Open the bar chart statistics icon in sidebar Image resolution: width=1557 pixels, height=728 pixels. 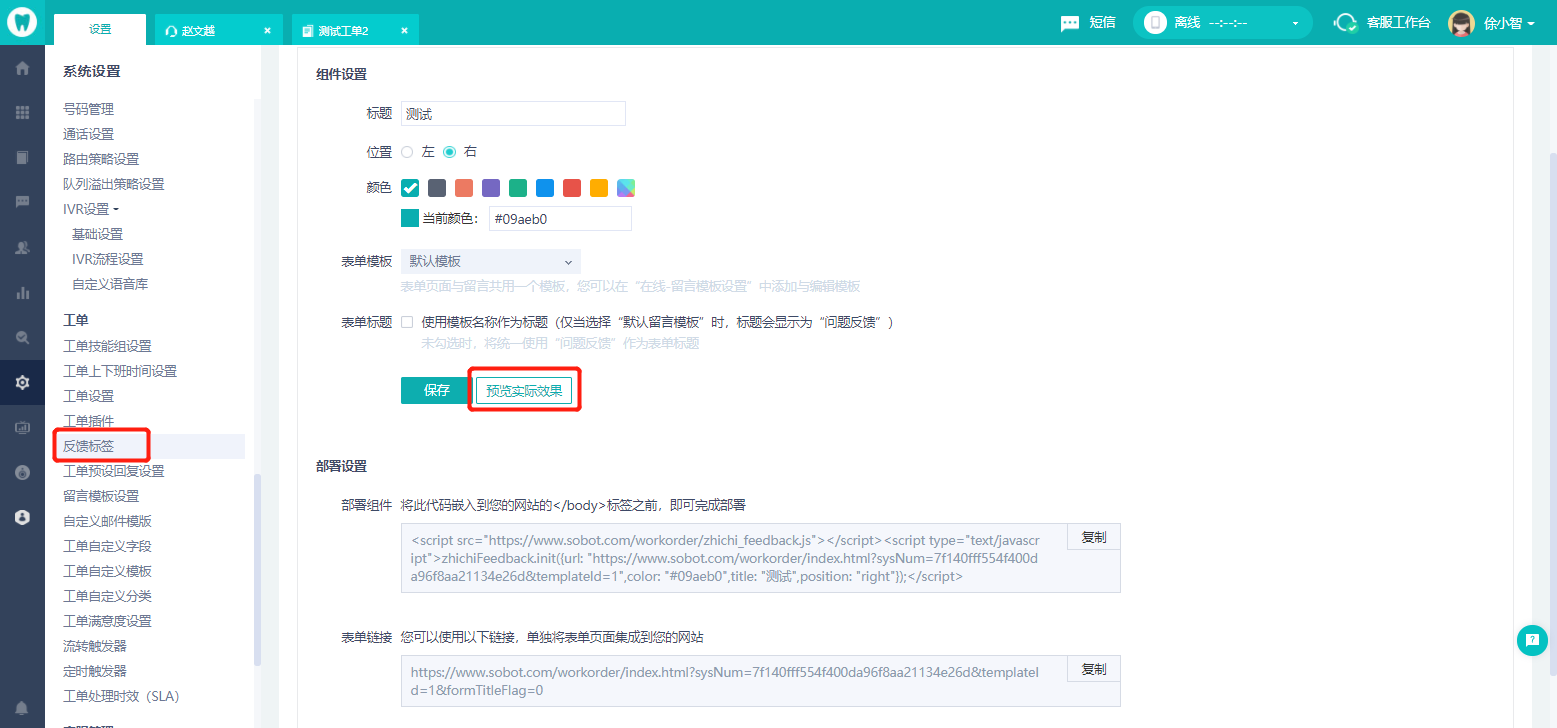(x=22, y=293)
